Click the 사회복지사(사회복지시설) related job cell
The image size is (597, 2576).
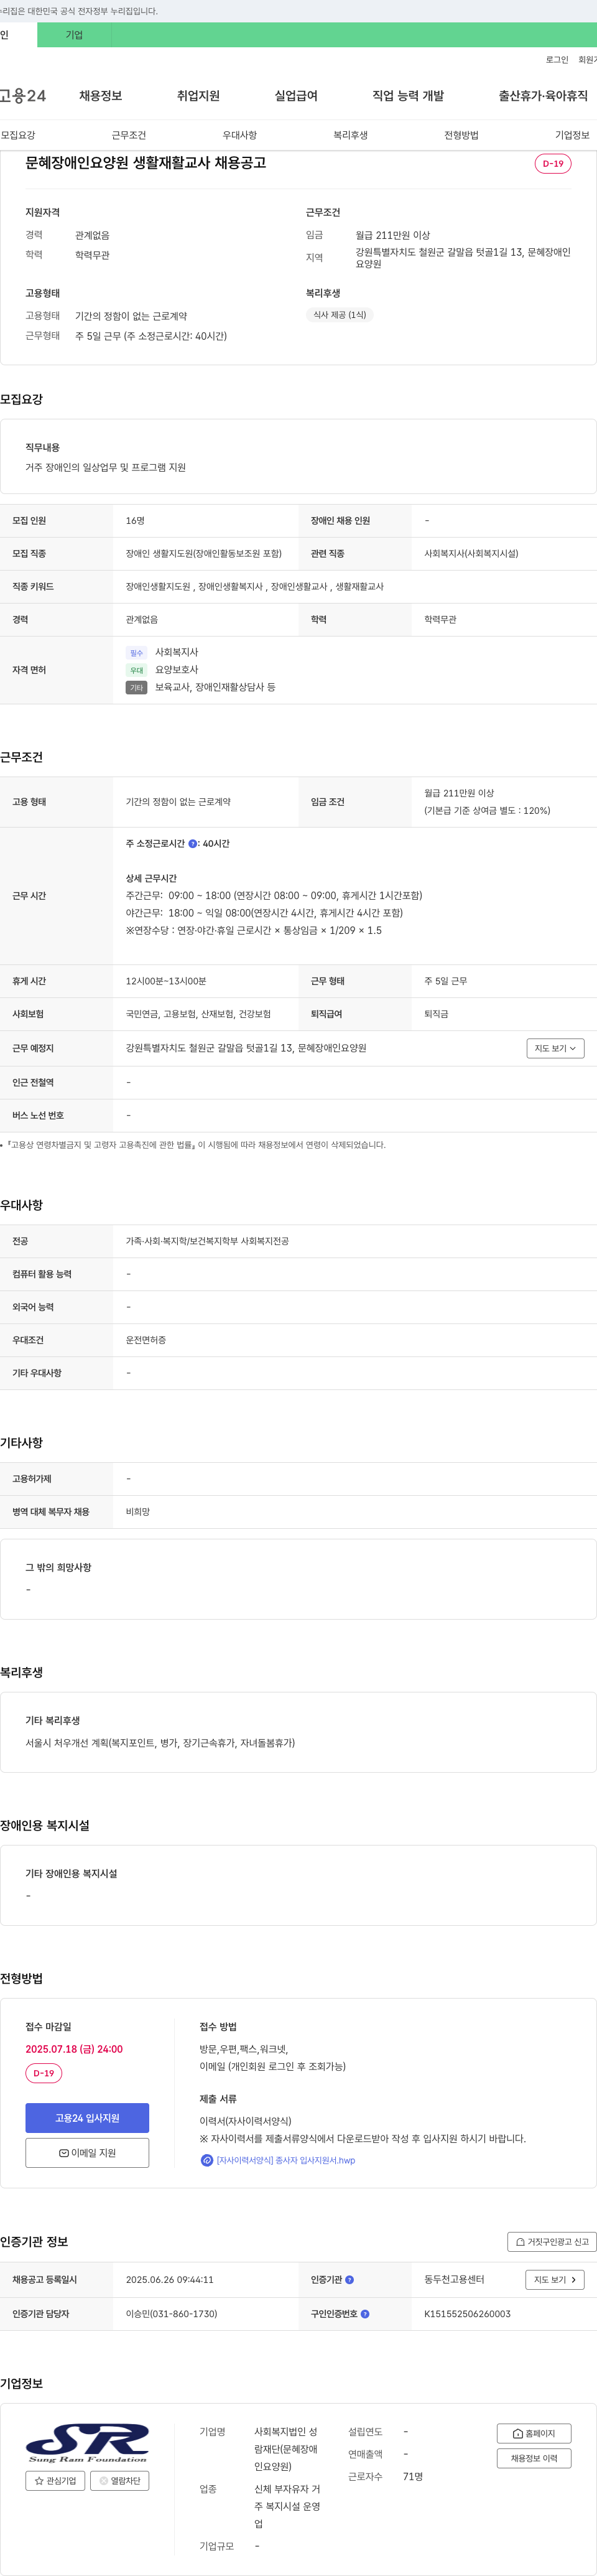point(504,554)
